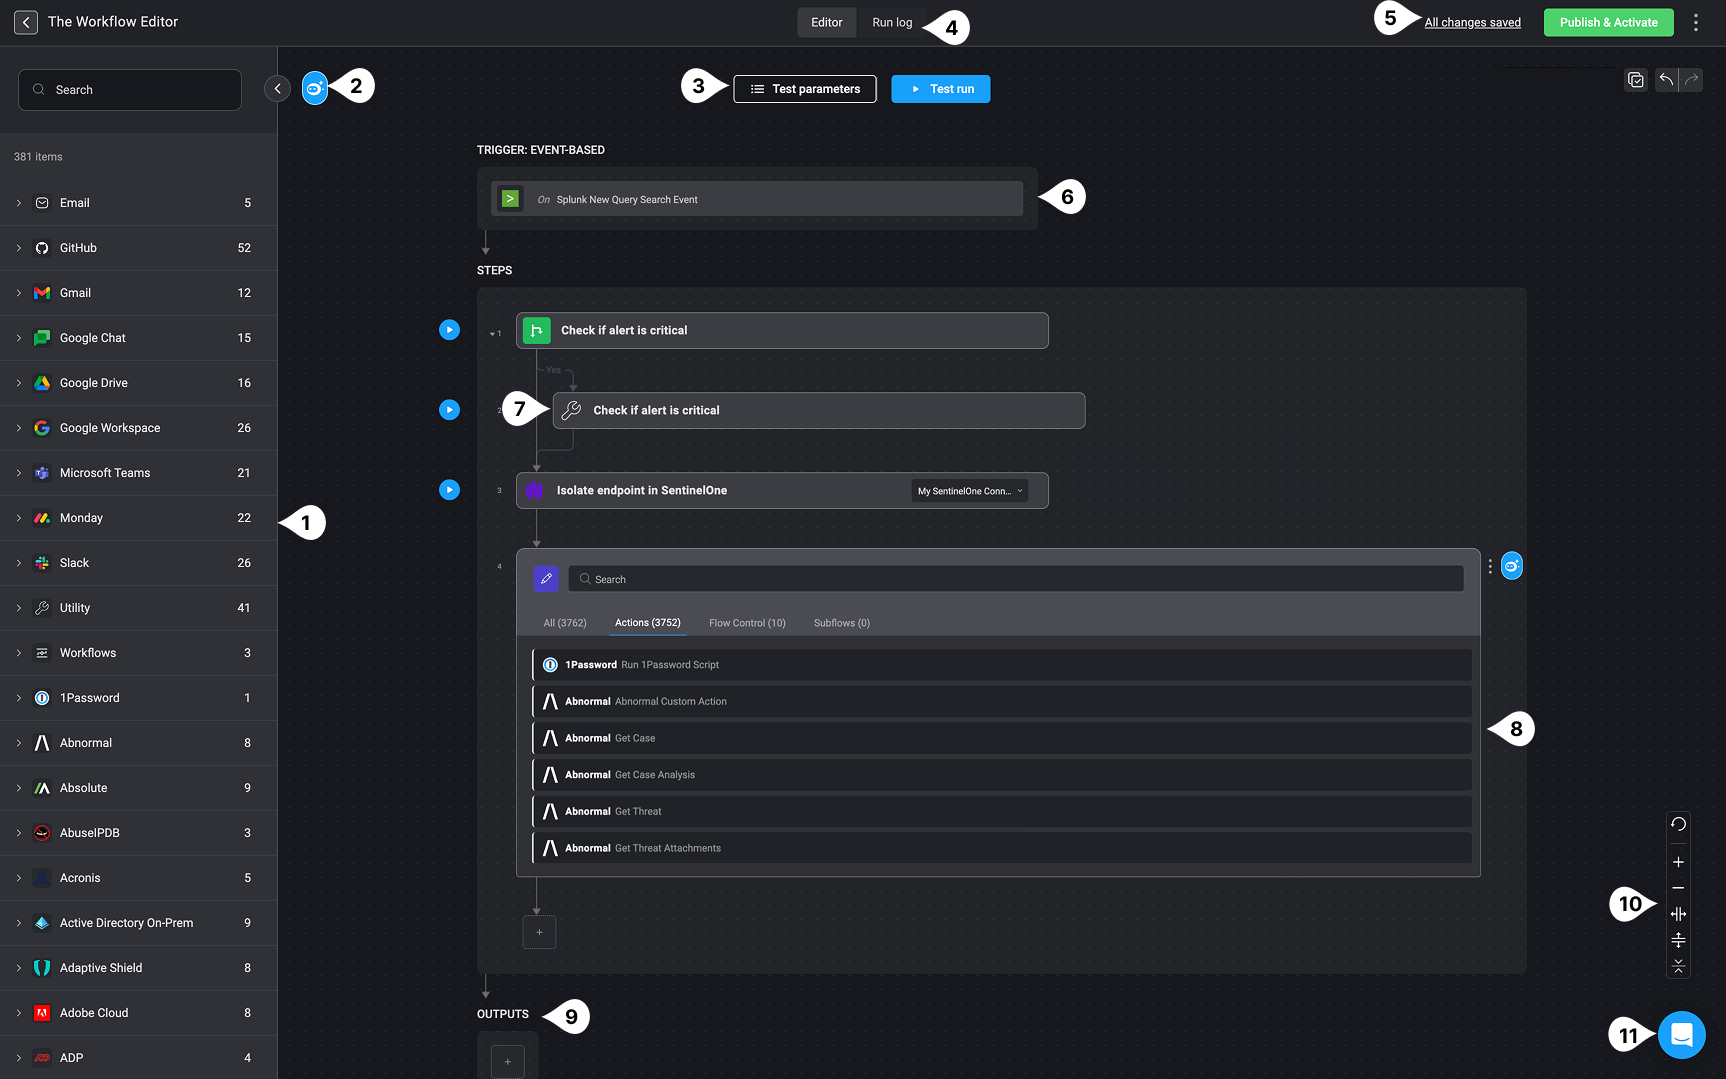1726x1079 pixels.
Task: Expand the Gmail category
Action: point(18,293)
